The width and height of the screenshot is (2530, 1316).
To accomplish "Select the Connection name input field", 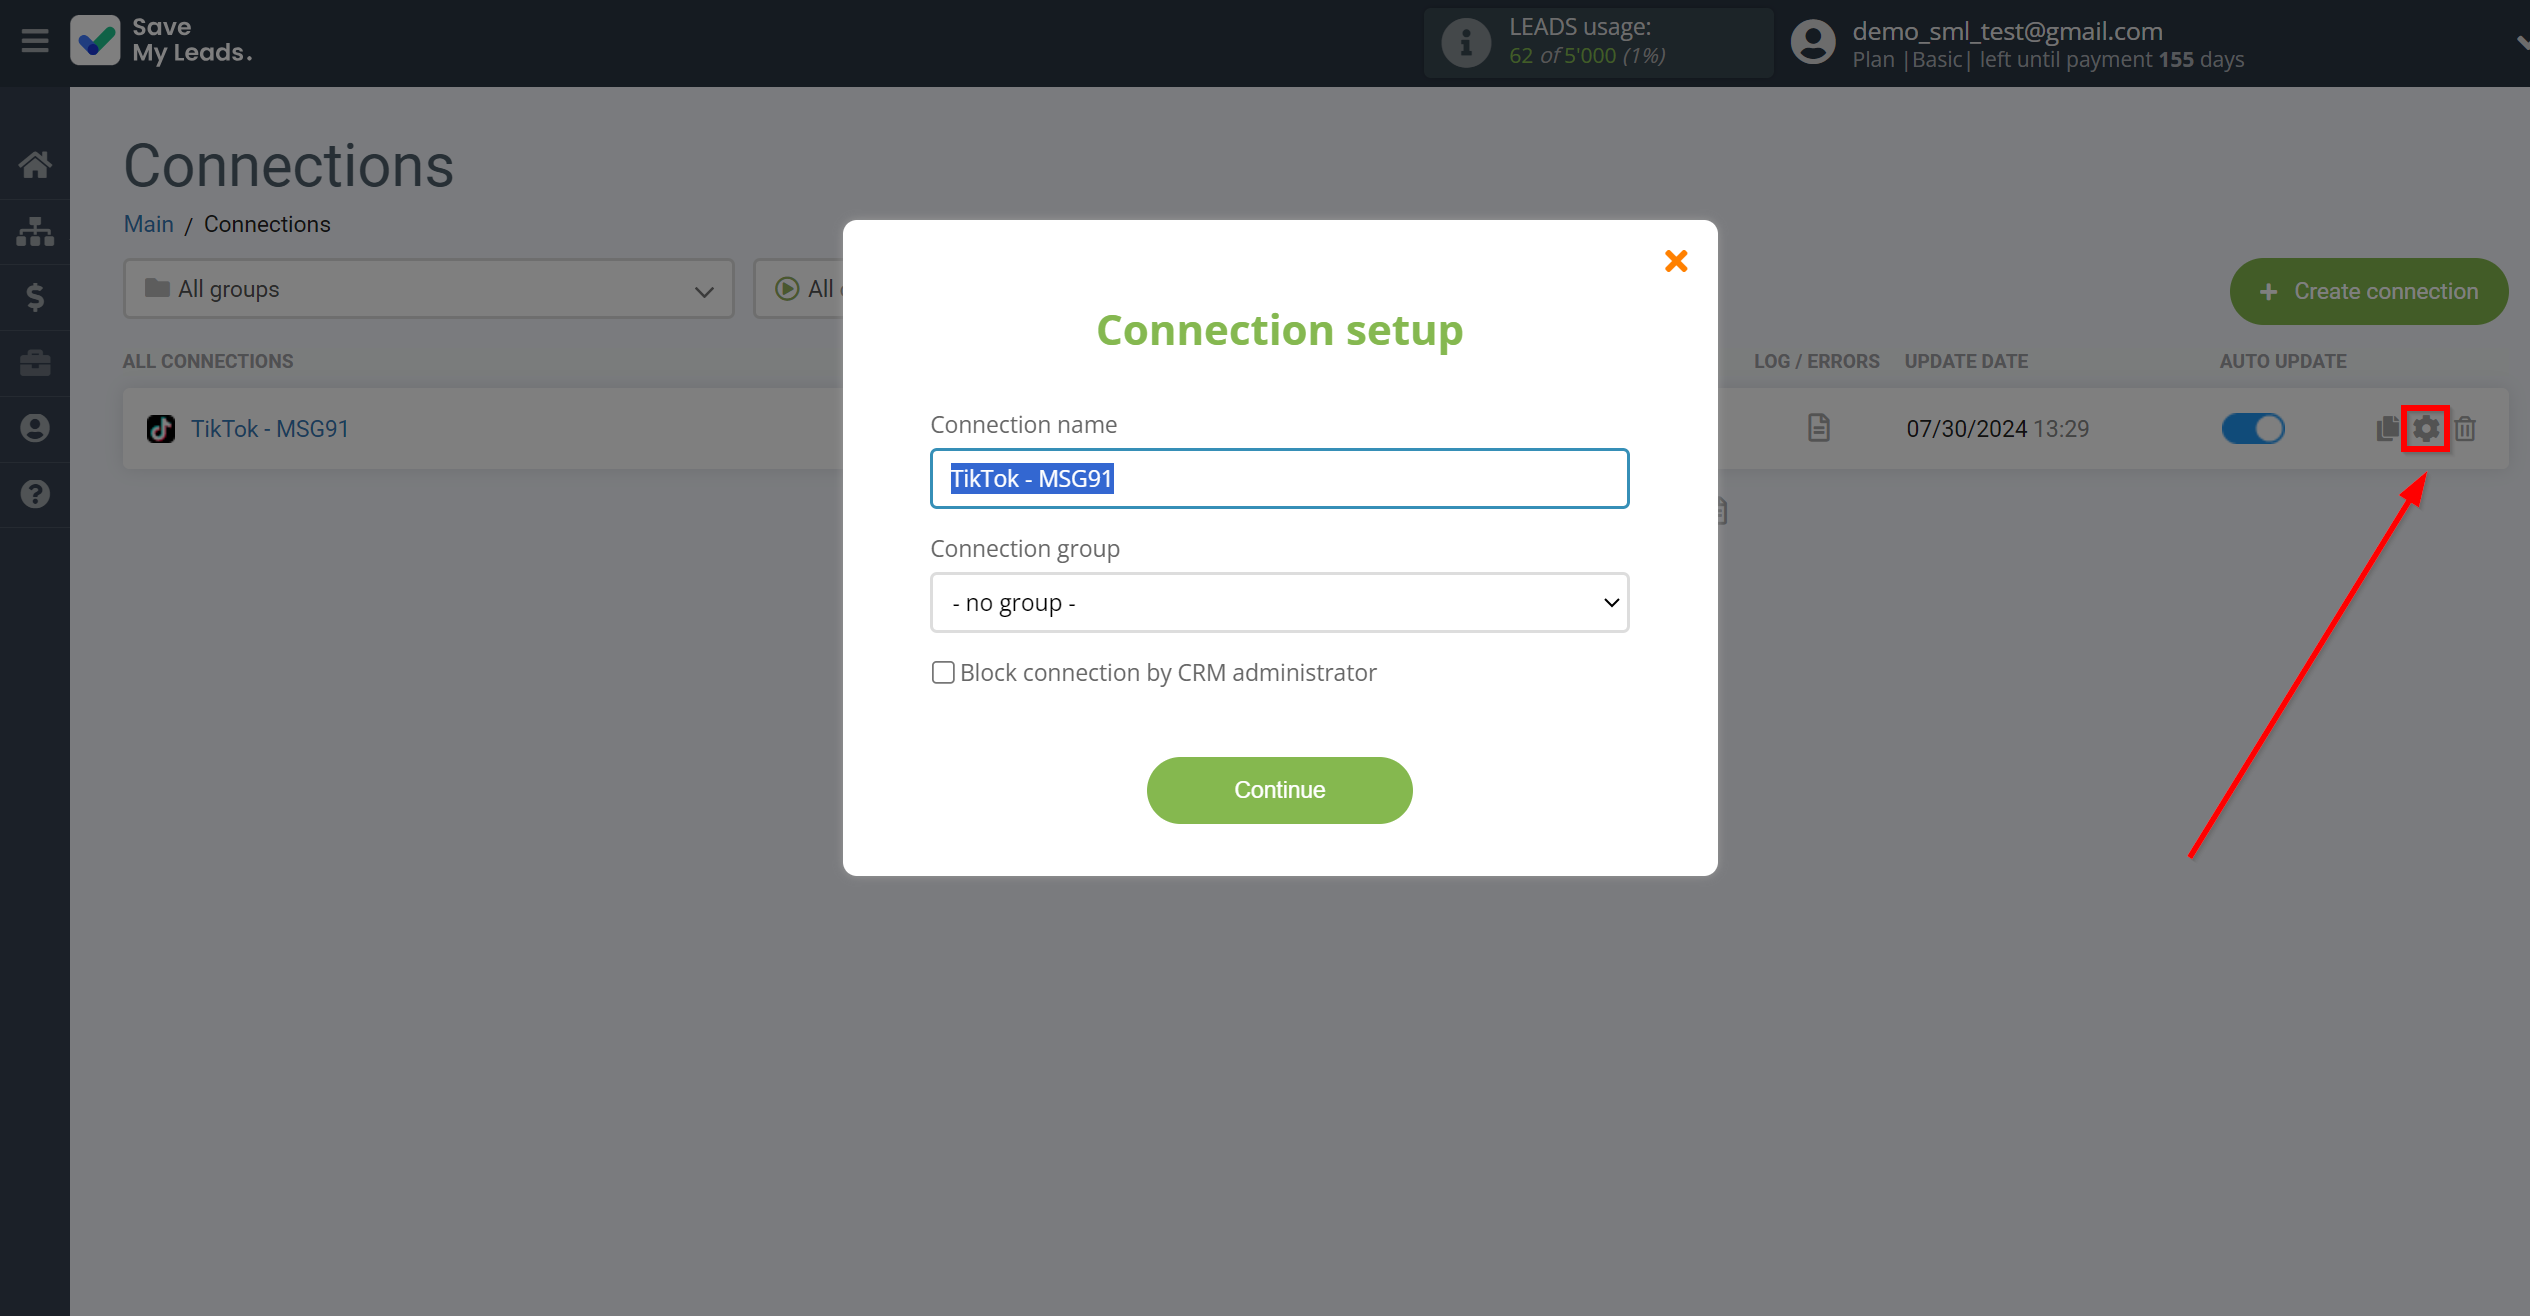I will (1280, 477).
